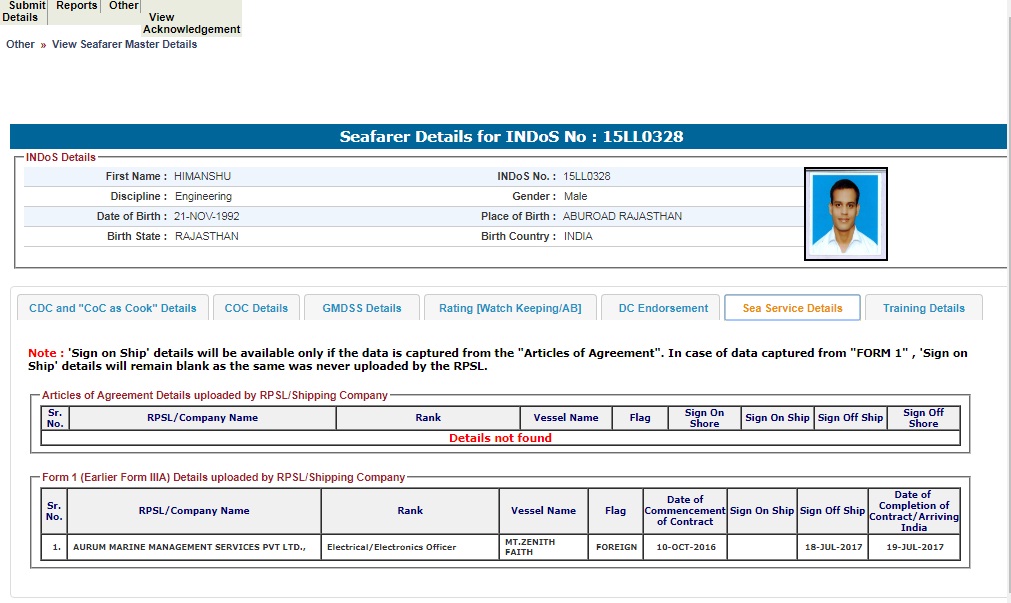Select the Rating [Watch Keeping/AB] tab
The image size is (1011, 603).
coord(510,308)
